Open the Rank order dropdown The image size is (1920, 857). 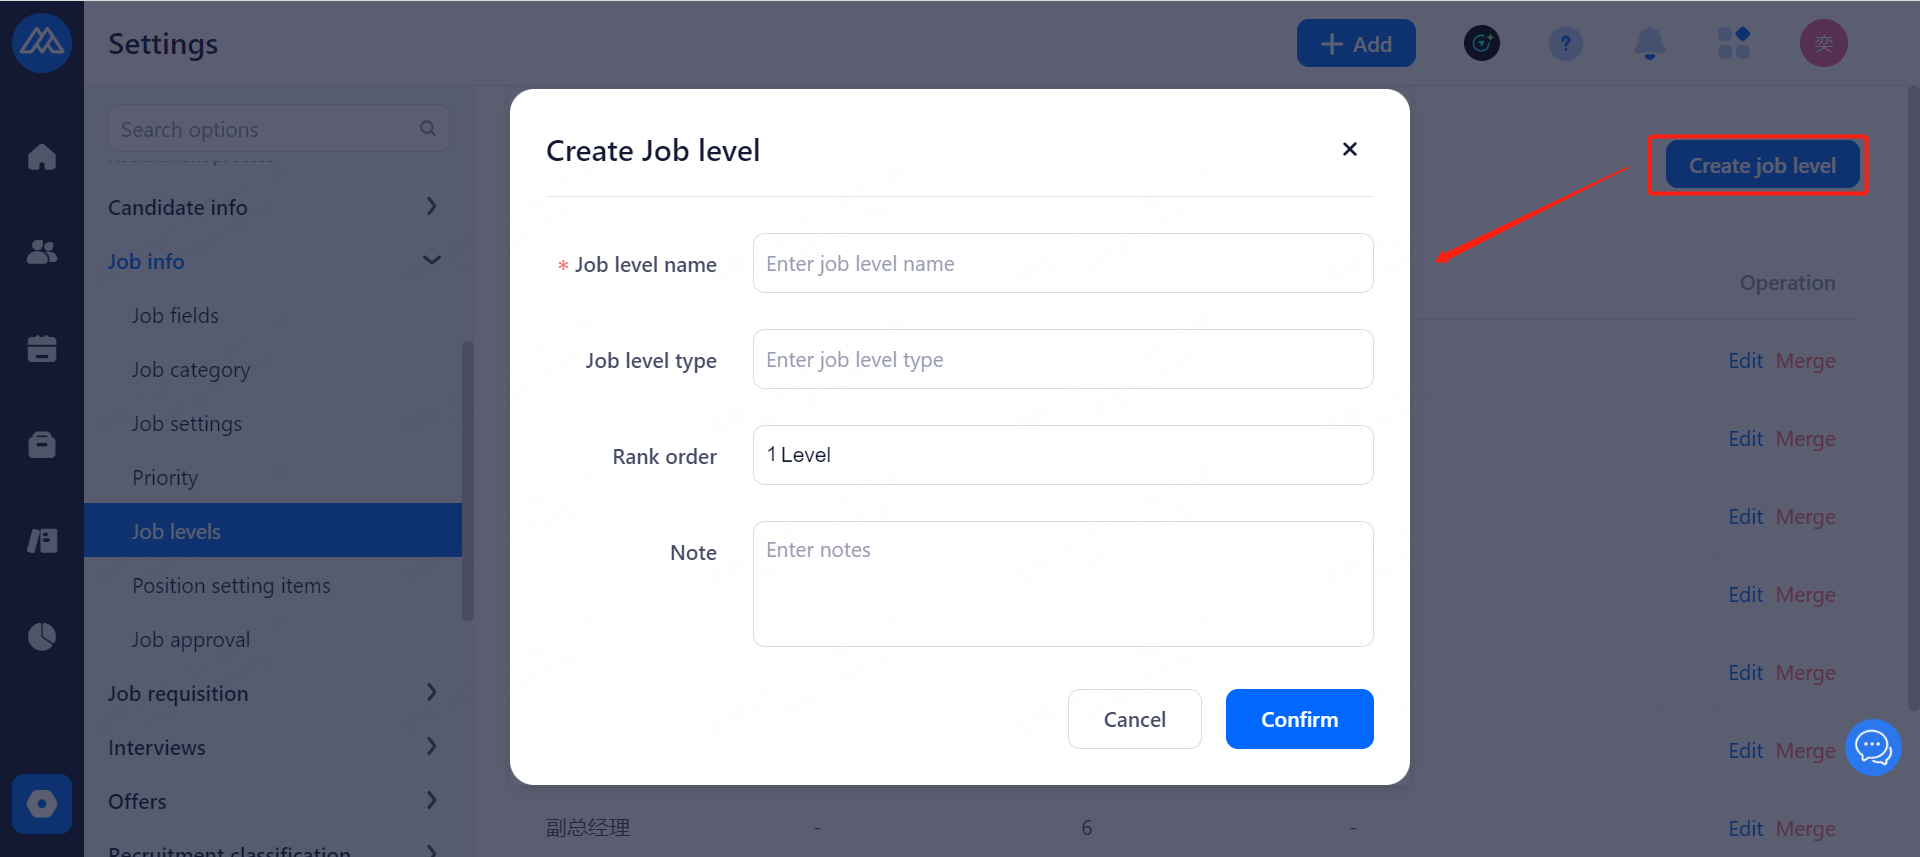coord(1062,455)
